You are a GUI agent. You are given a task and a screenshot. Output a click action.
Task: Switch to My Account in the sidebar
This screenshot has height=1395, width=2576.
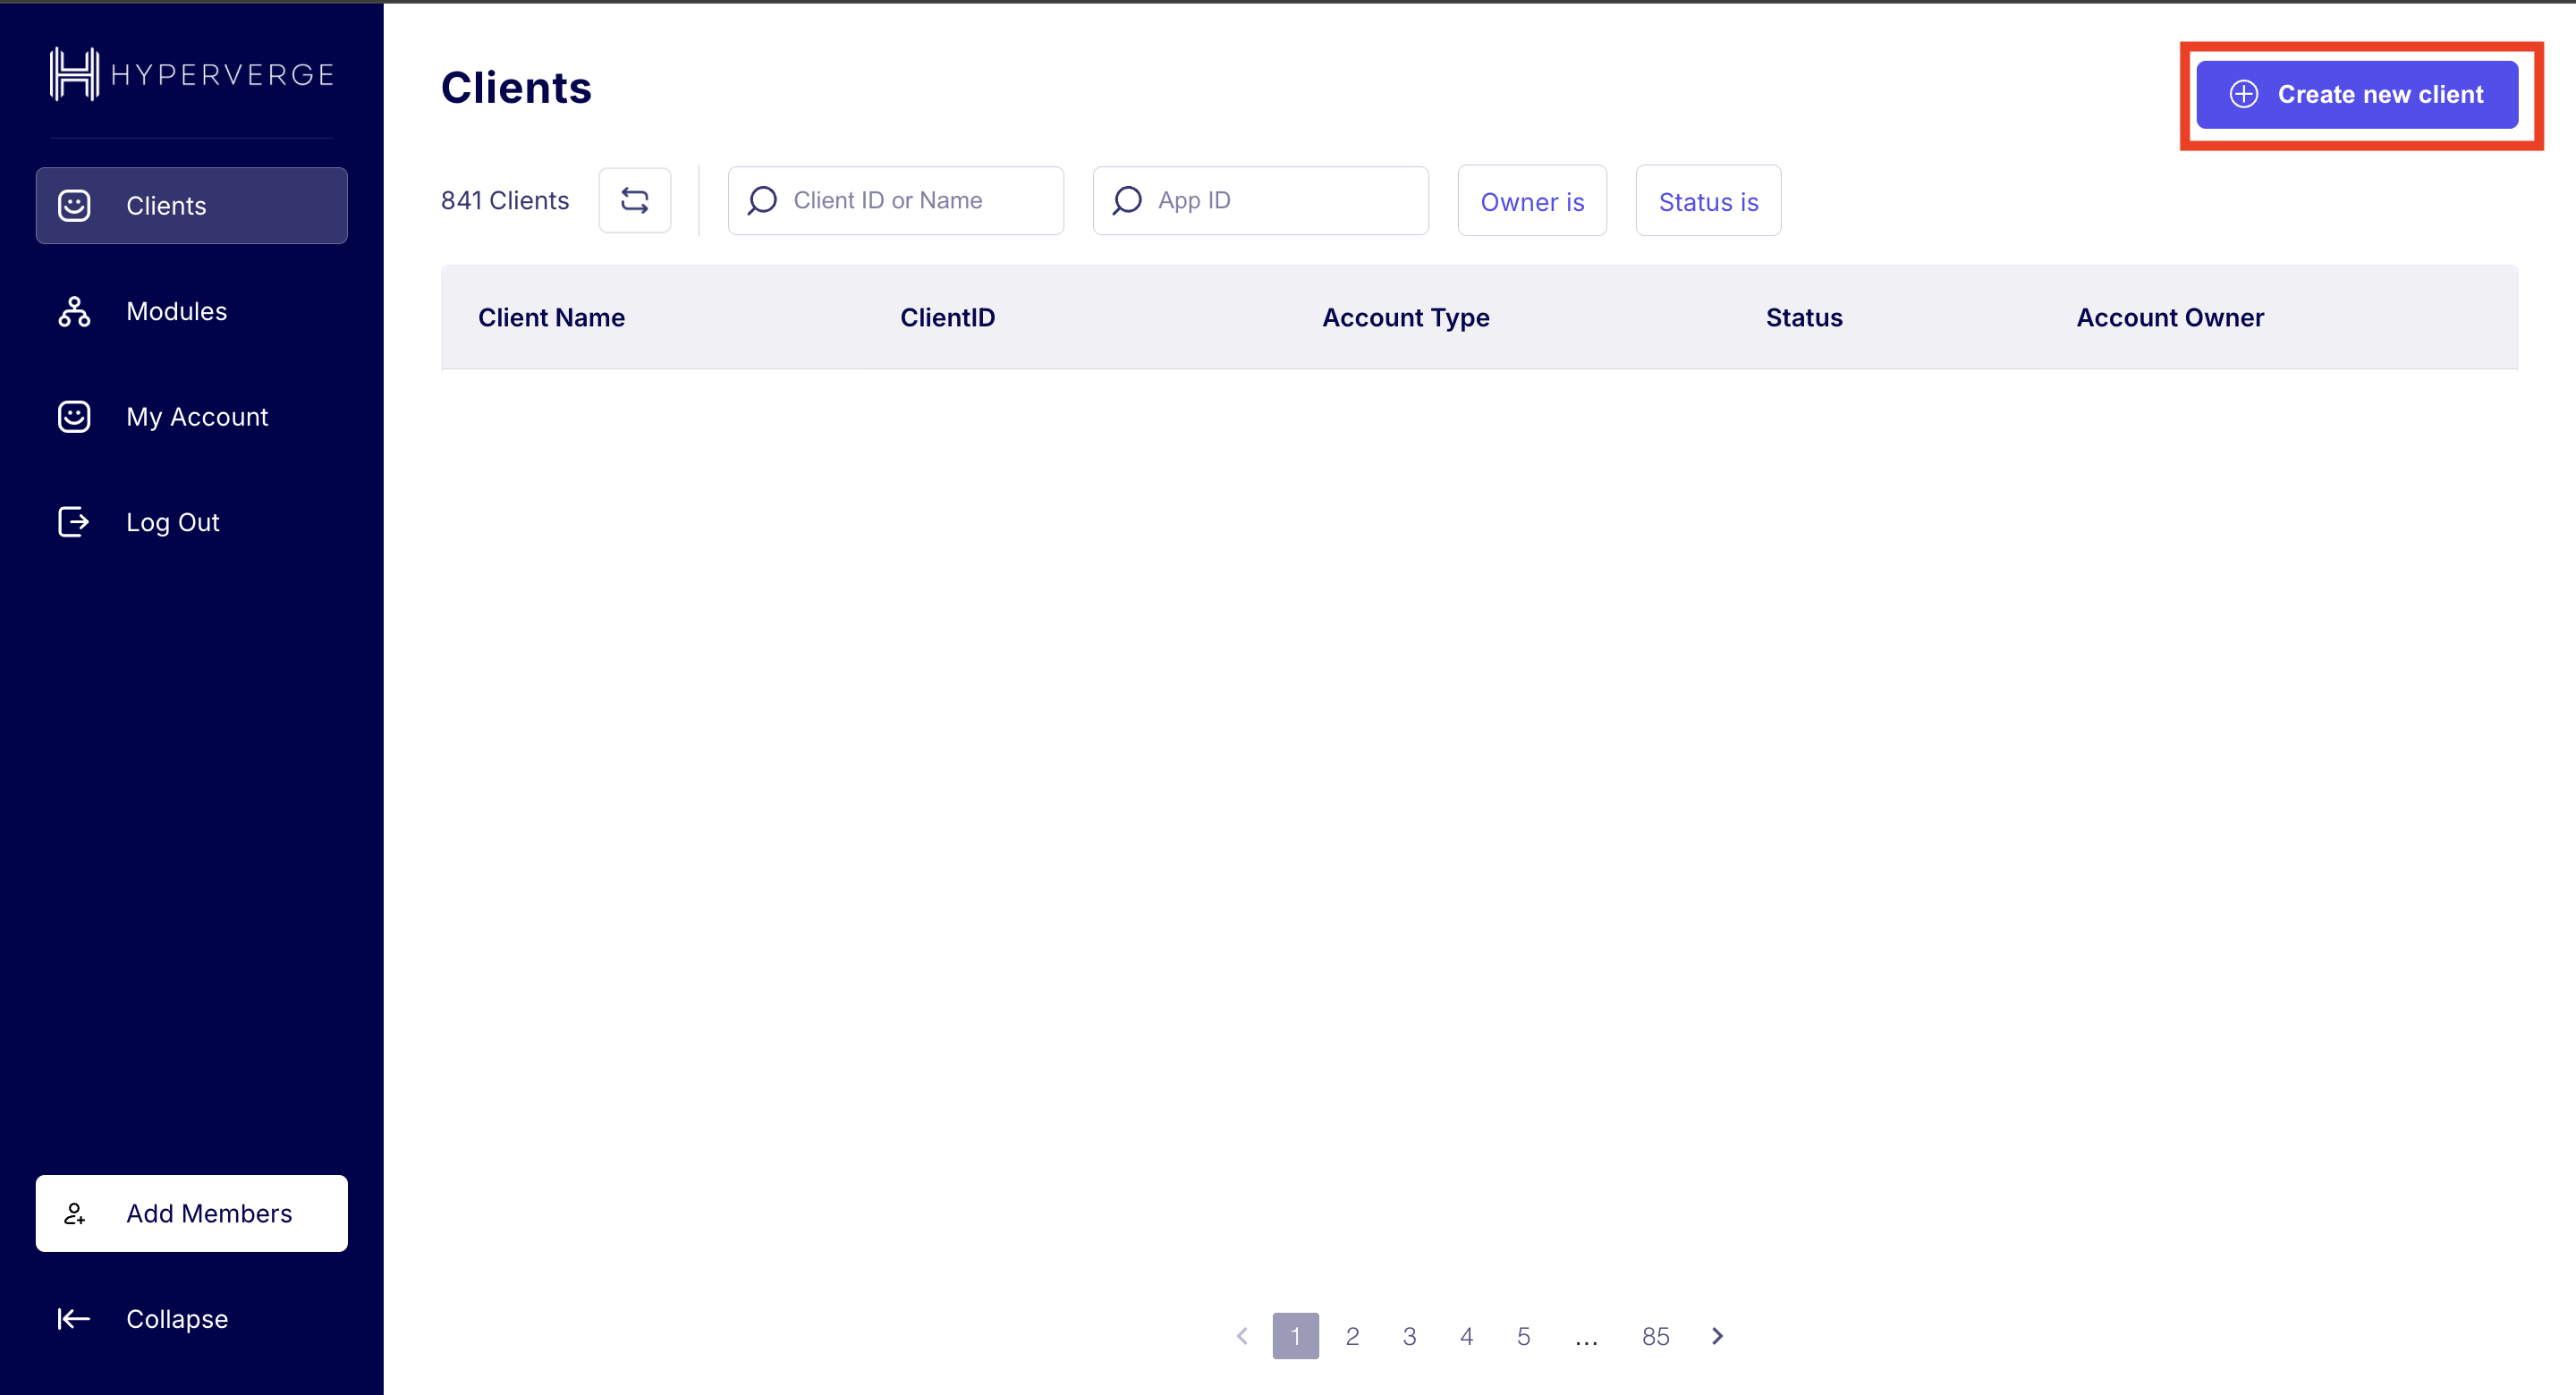click(197, 416)
